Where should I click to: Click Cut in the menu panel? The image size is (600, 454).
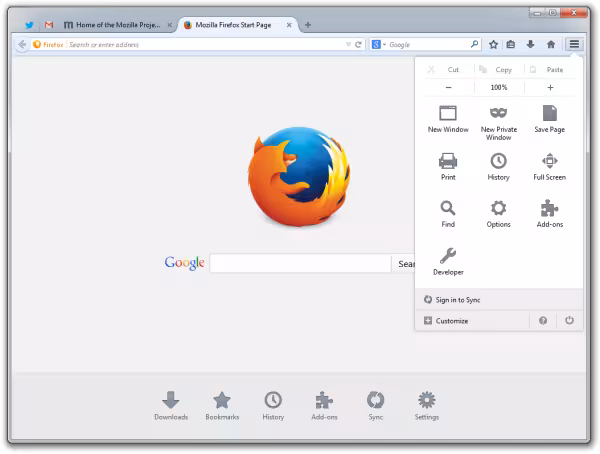click(448, 70)
